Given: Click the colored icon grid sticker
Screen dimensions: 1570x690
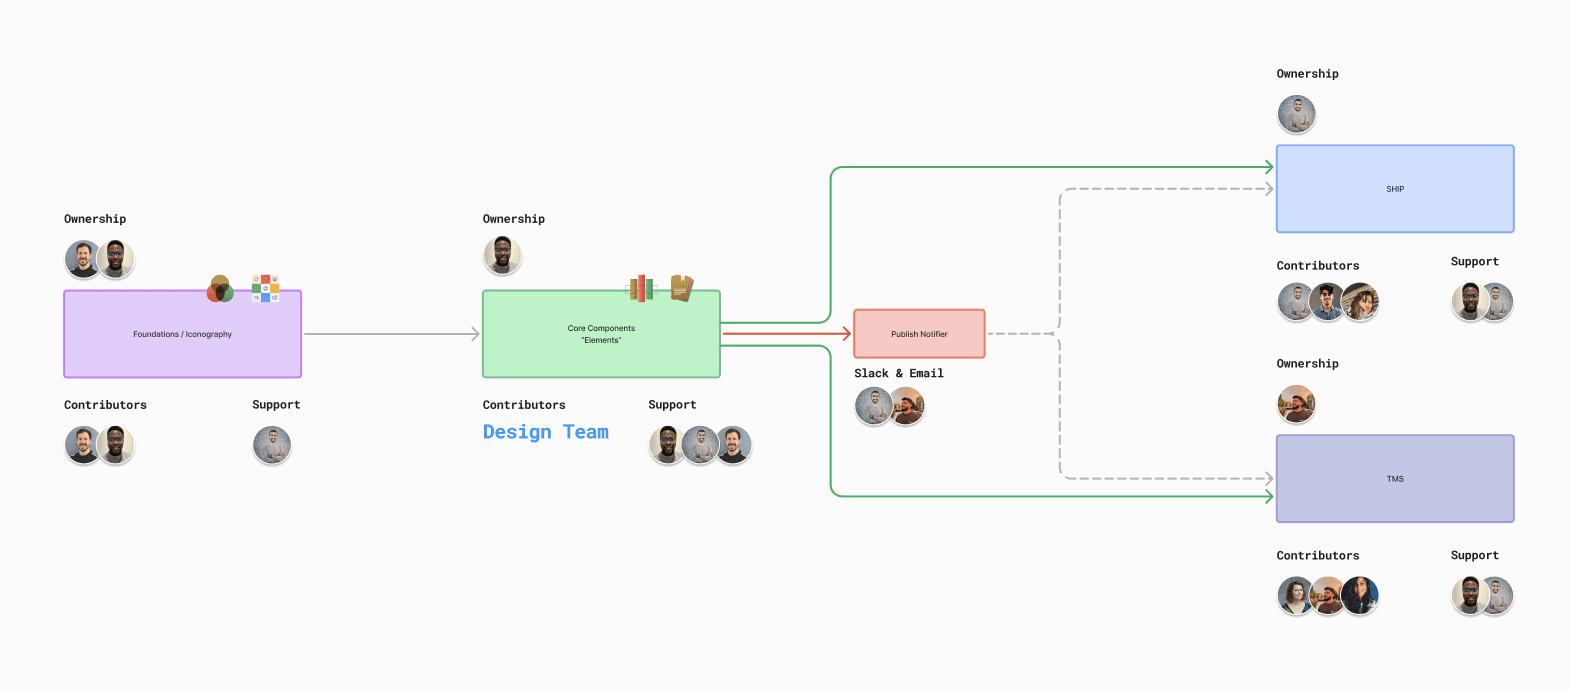Looking at the screenshot, I should tap(265, 288).
